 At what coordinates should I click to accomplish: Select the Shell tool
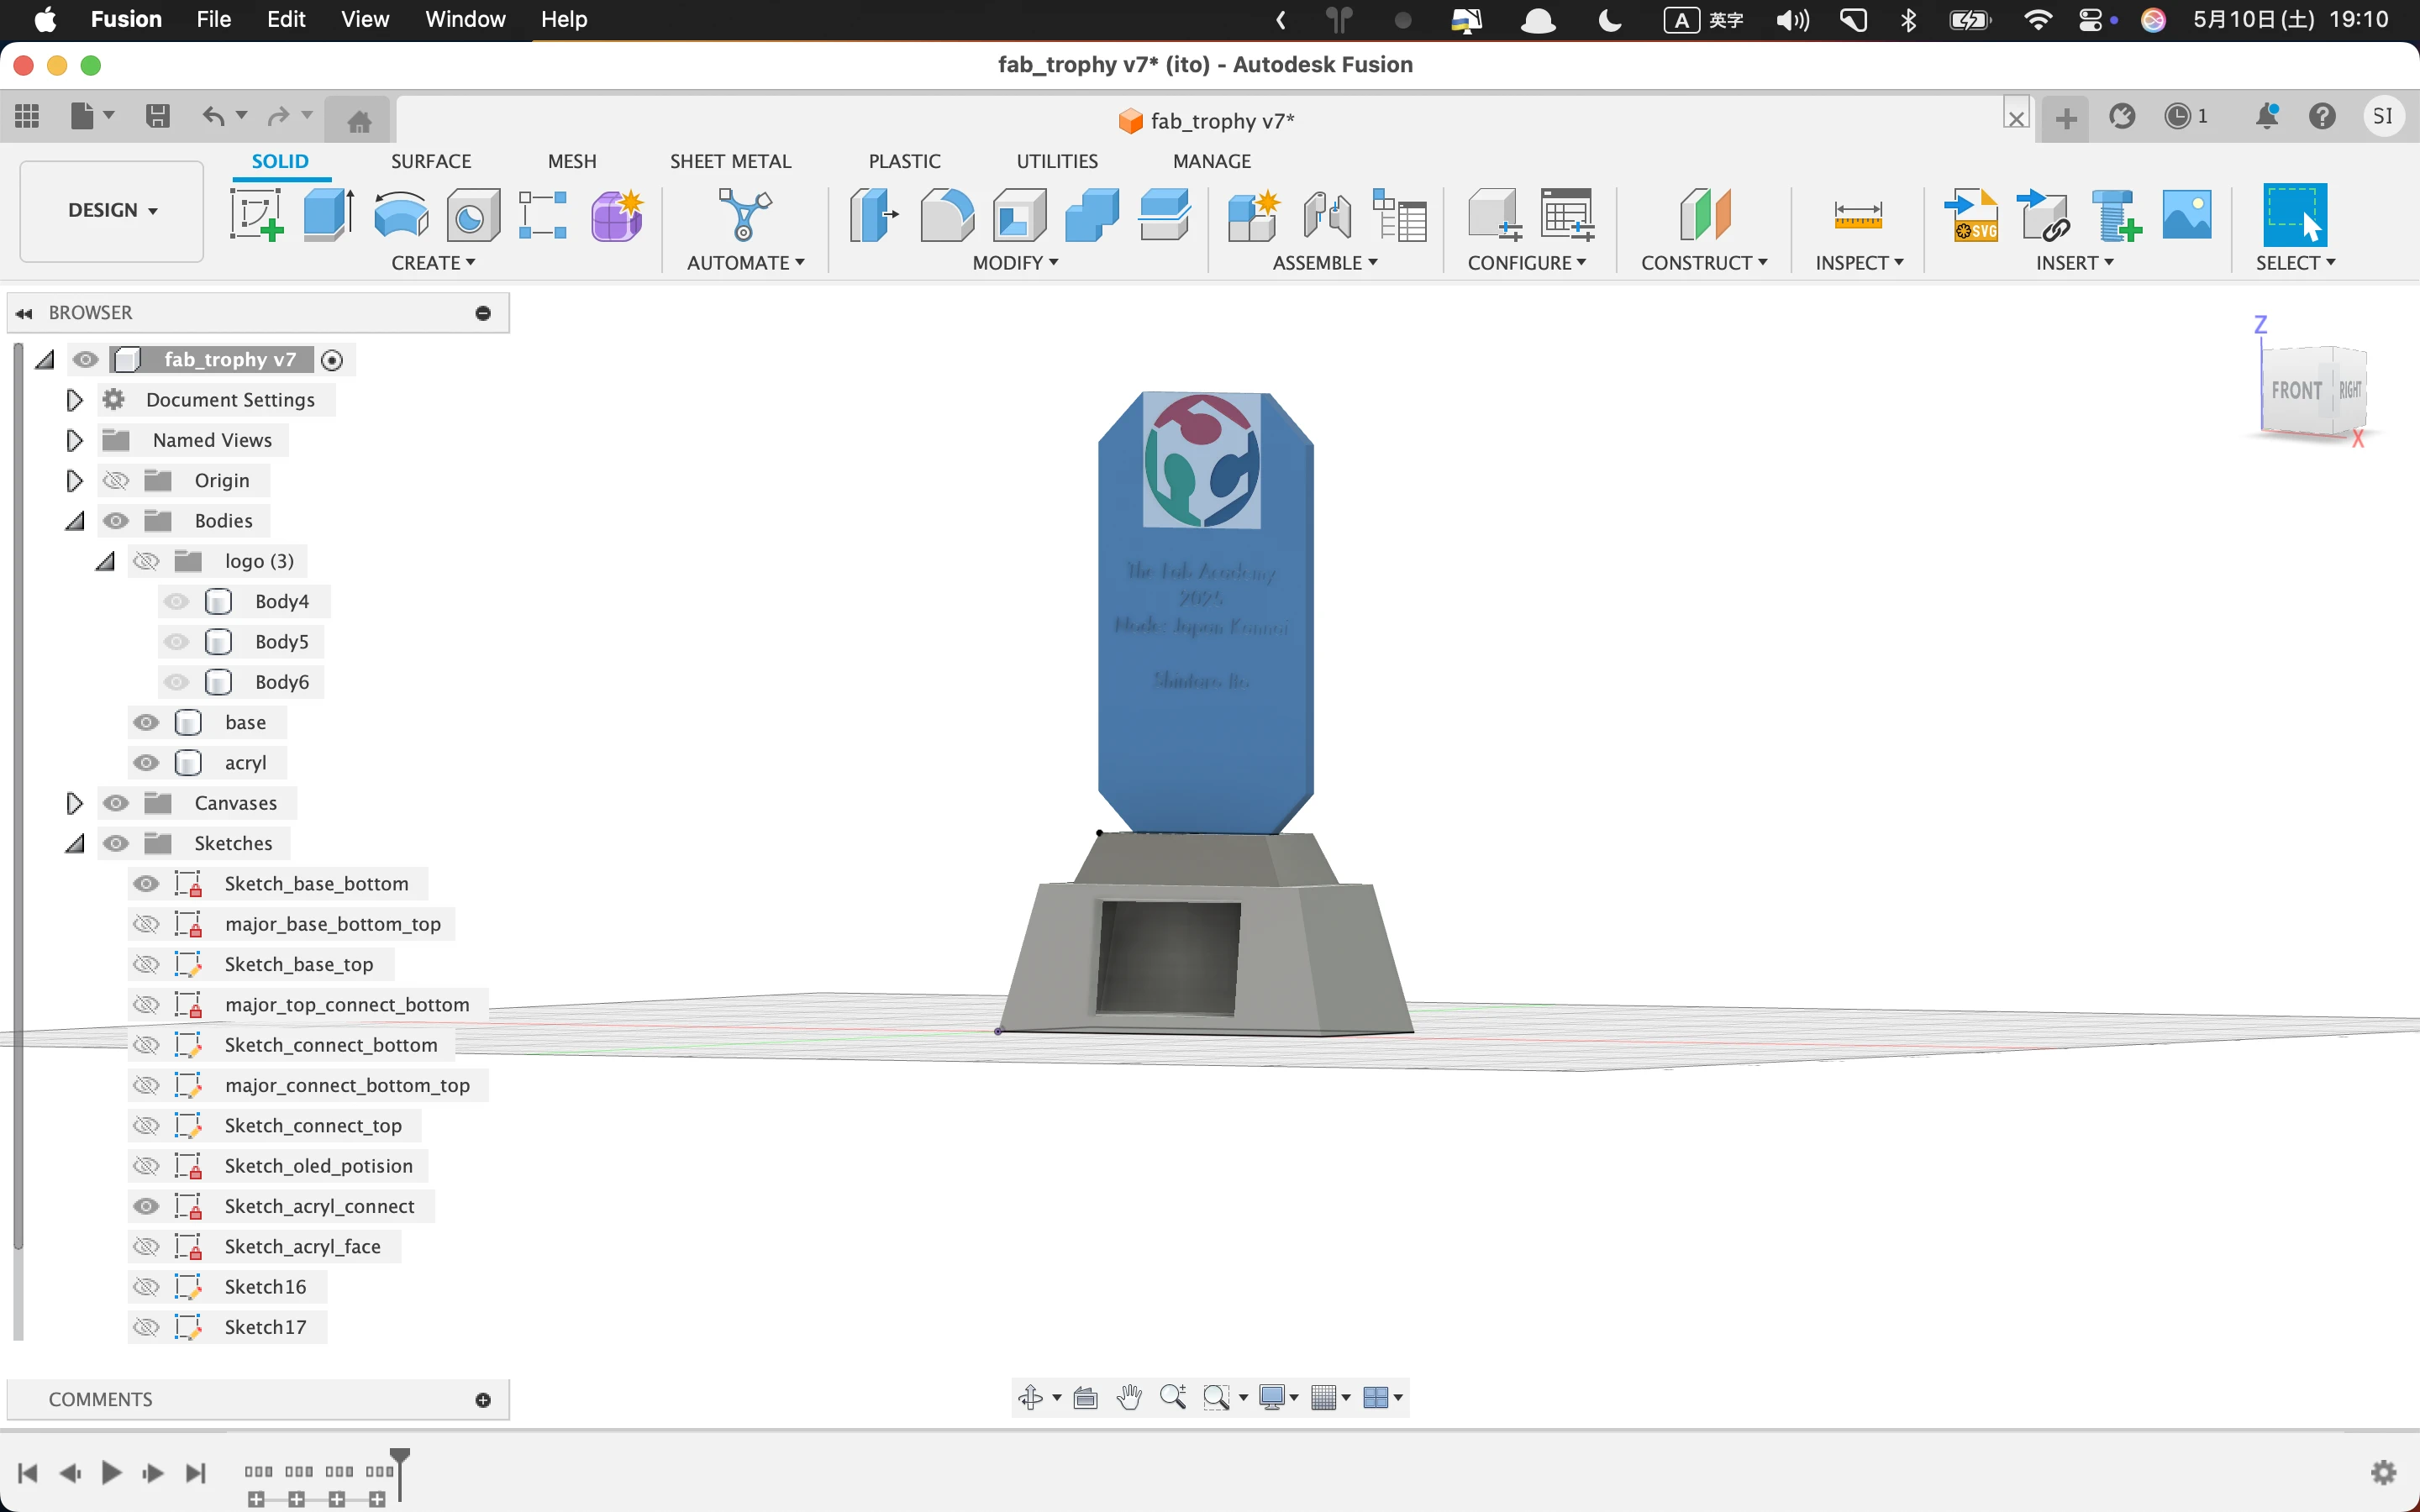1019,215
